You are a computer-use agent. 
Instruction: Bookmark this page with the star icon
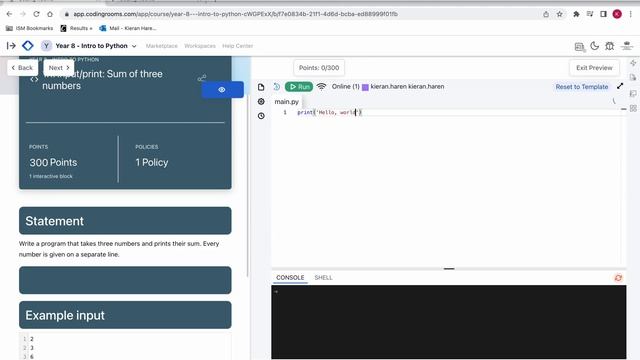[560, 14]
